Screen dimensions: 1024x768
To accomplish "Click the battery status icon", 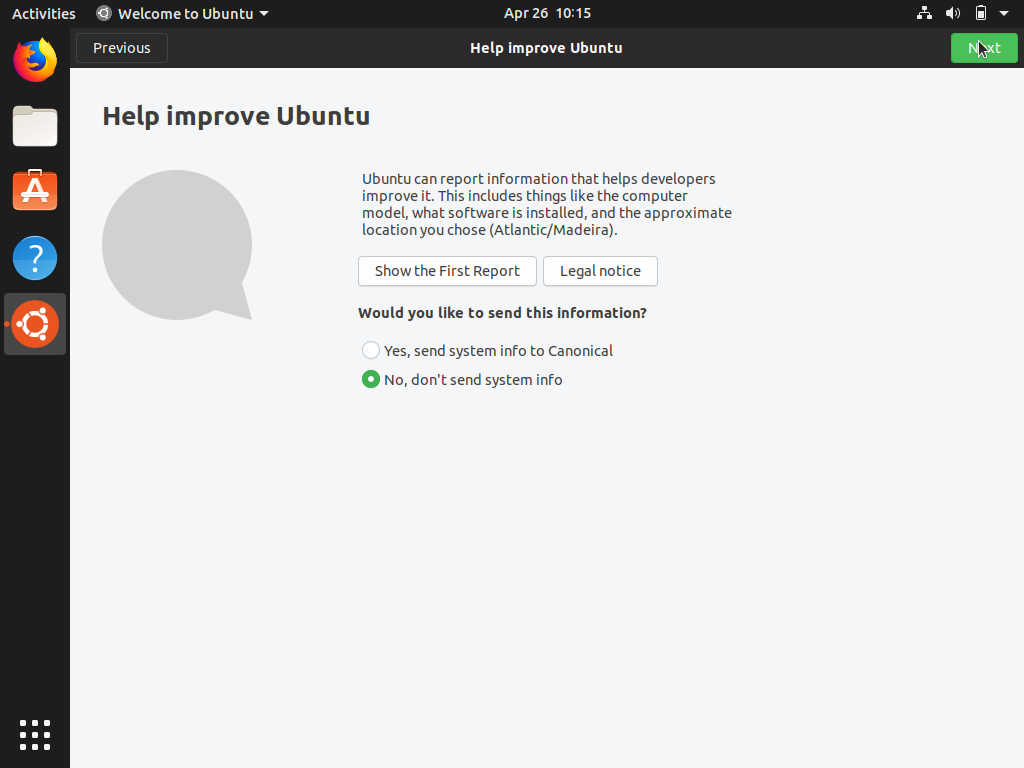I will (x=981, y=13).
